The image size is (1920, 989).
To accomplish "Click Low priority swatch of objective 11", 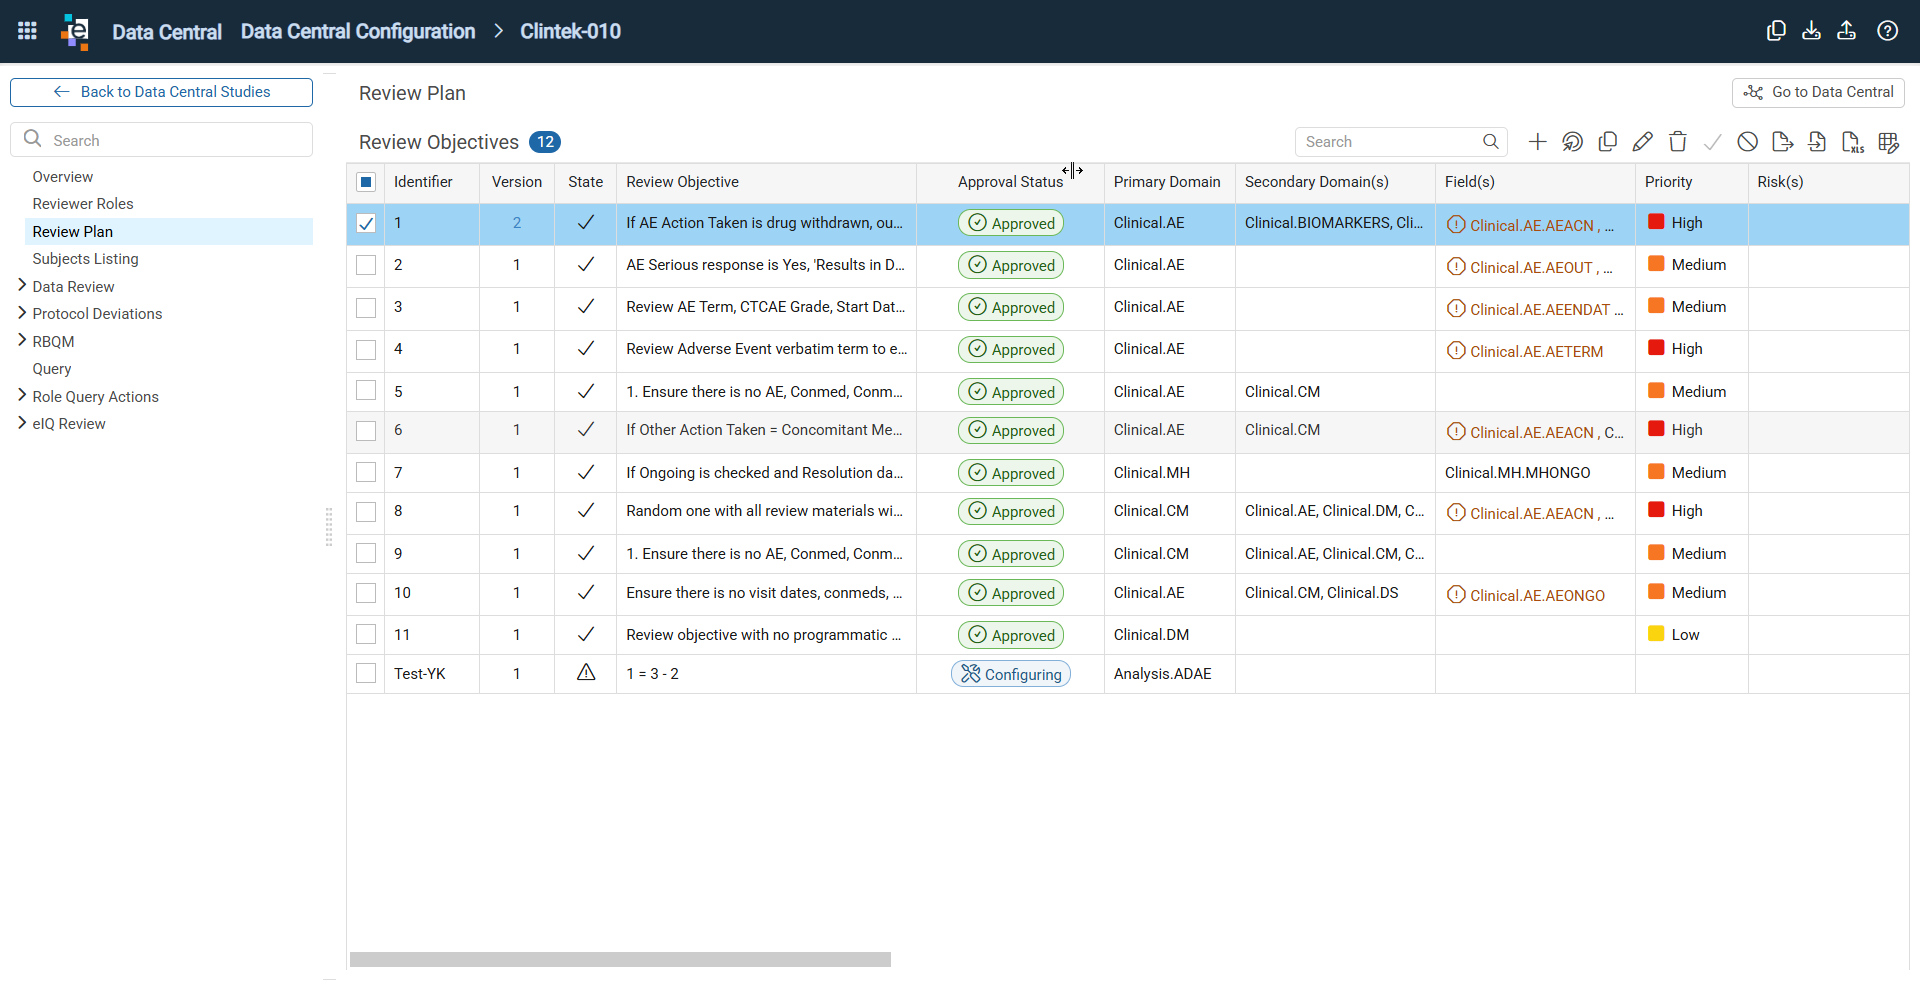I will 1656,634.
